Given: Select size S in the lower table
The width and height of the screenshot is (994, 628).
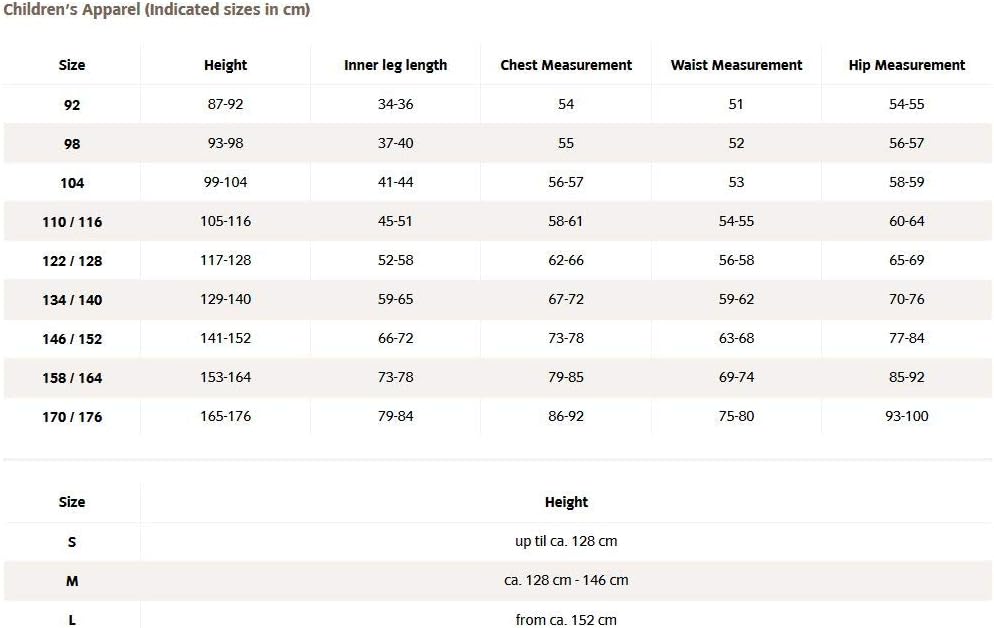Looking at the screenshot, I should point(72,542).
